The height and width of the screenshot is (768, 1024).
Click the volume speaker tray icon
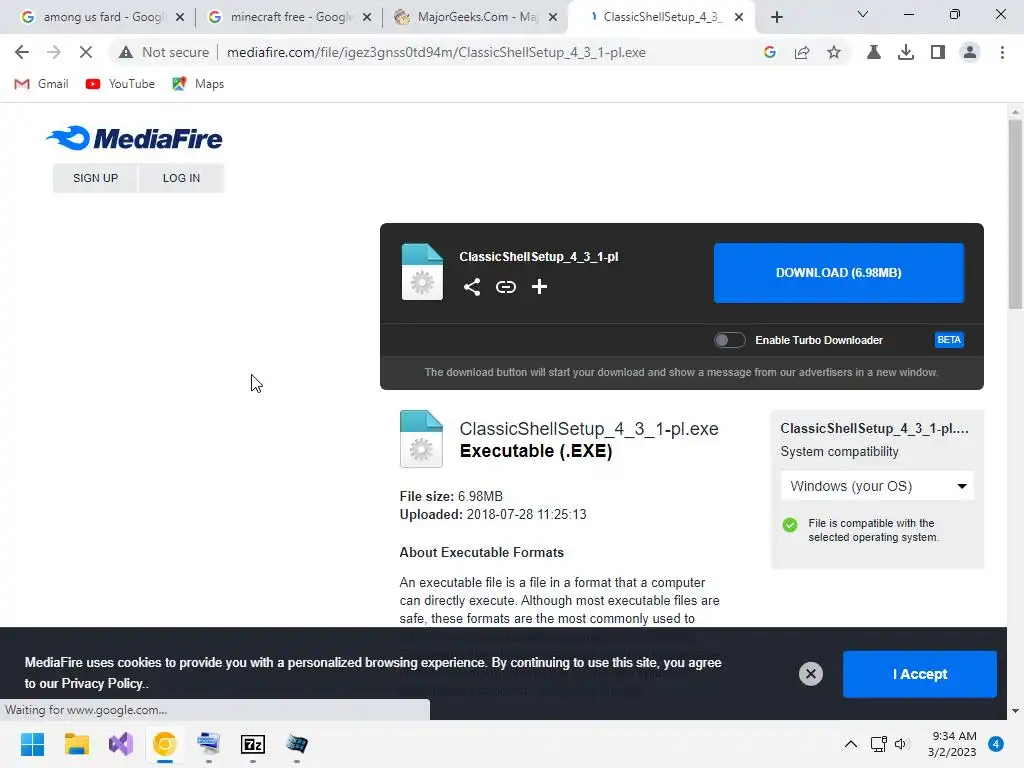coord(902,744)
